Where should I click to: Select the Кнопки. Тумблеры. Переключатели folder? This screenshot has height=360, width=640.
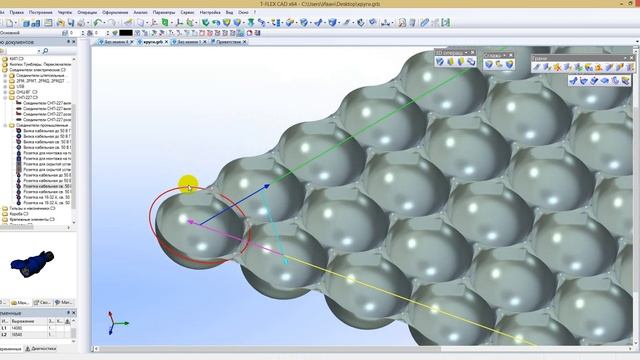[37, 64]
